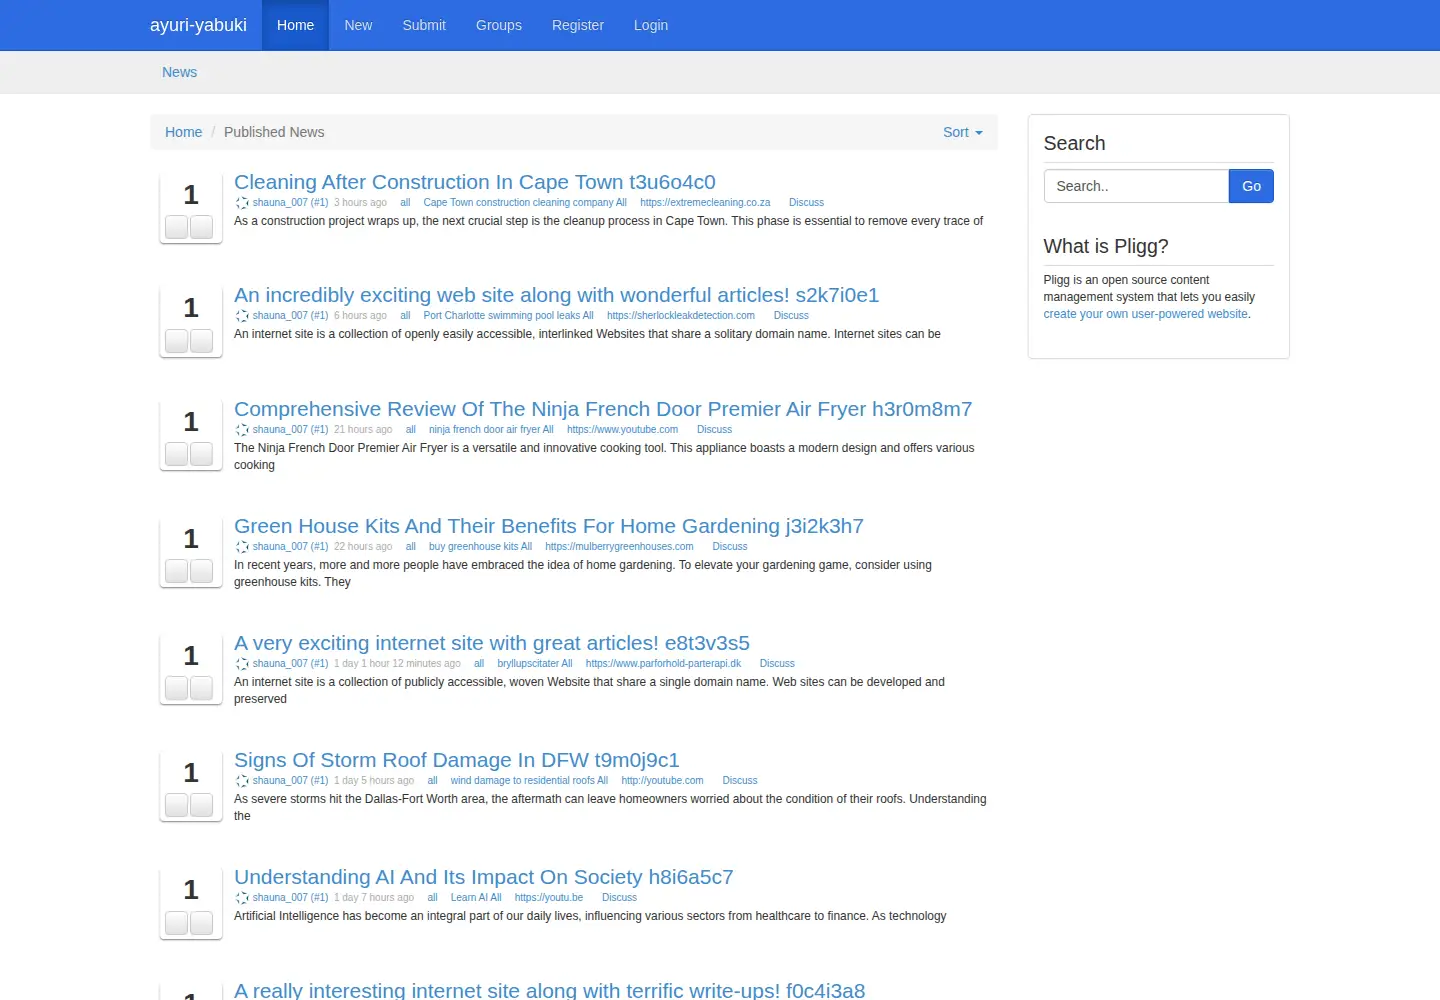
Task: Click shauna_007 avatar on bryllupscitater story
Action: [x=242, y=664]
